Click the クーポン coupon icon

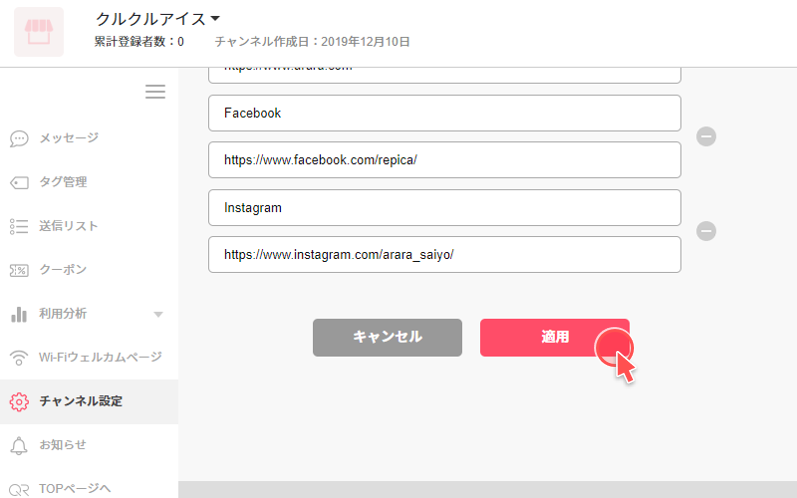[19, 270]
